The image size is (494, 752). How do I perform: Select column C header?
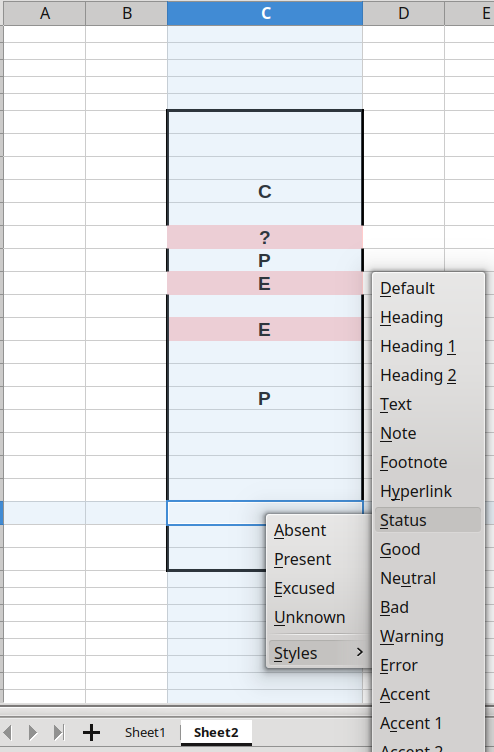[x=265, y=13]
